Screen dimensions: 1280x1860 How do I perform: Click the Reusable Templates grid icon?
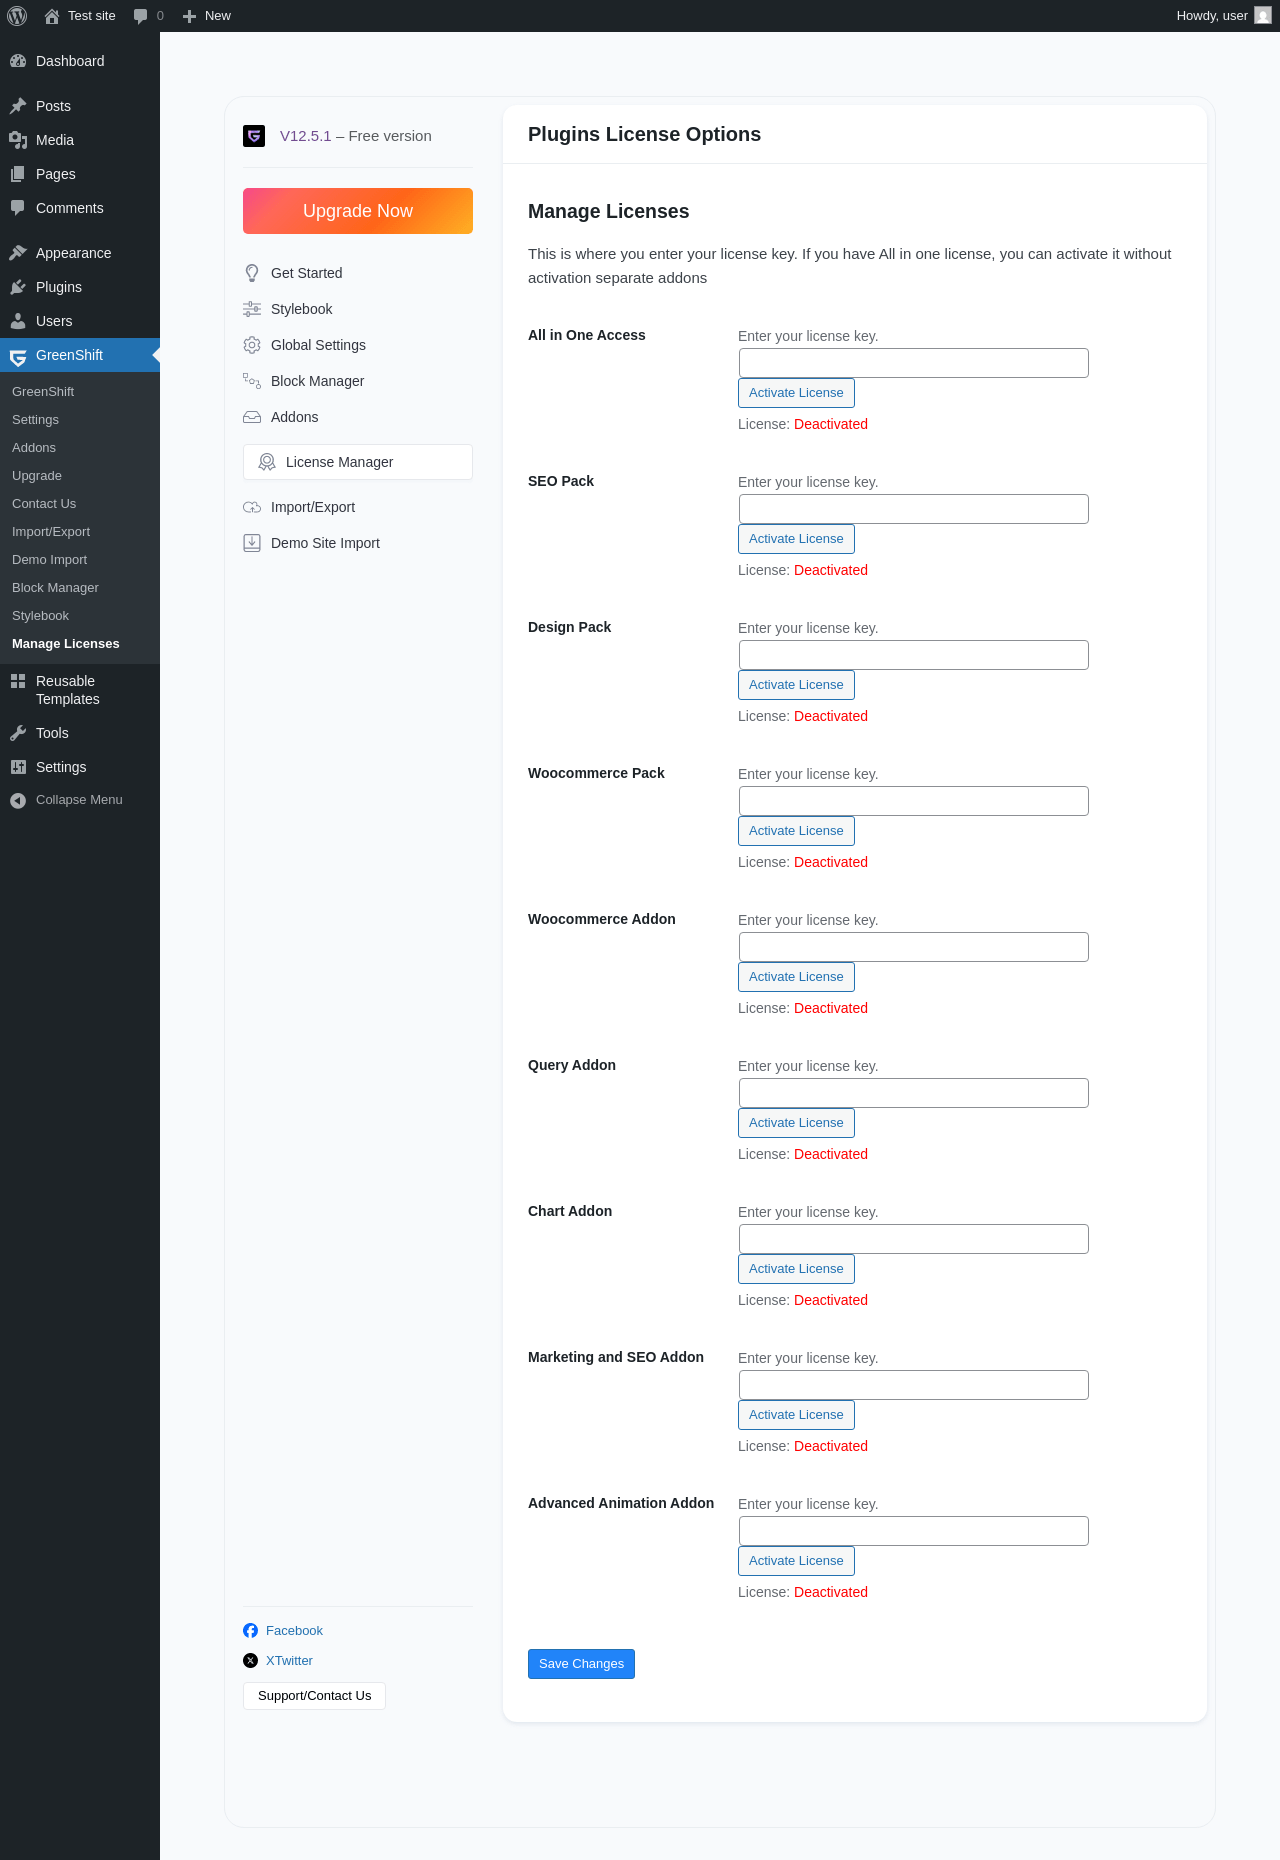pos(18,681)
